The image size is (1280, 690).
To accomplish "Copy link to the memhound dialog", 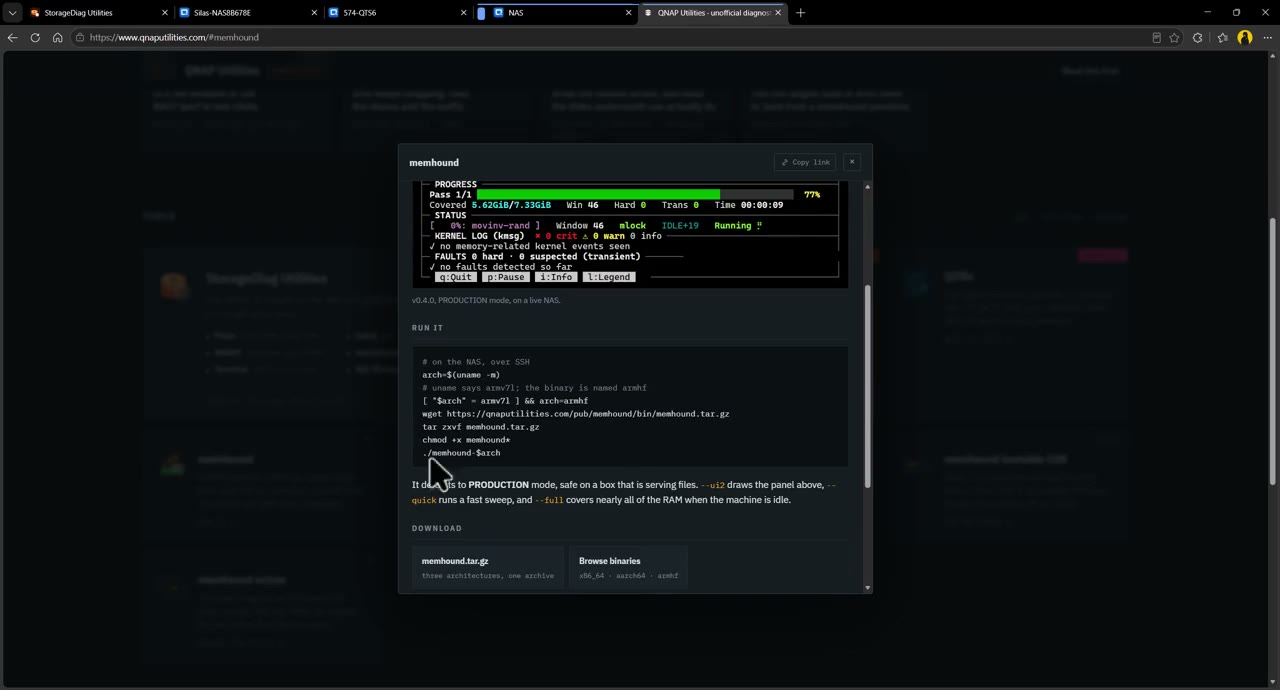I will click(805, 162).
